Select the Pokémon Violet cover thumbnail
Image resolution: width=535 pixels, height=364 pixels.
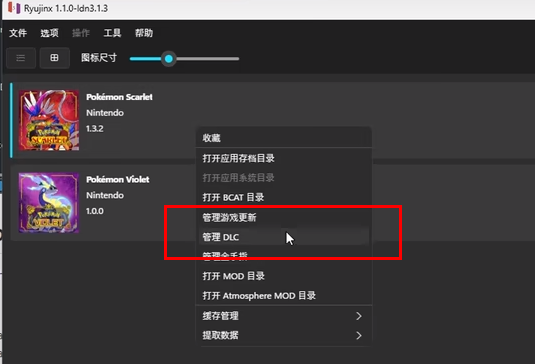click(49, 203)
